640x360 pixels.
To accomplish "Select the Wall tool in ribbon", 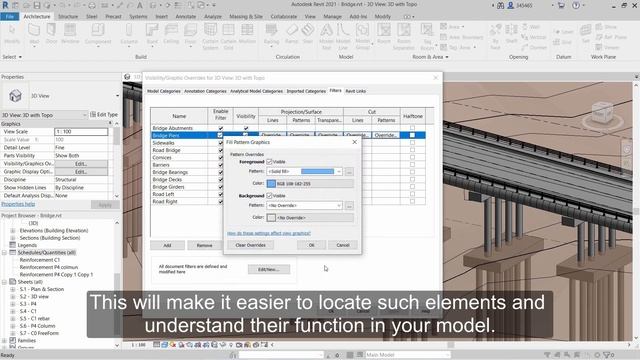I will click(x=34, y=33).
